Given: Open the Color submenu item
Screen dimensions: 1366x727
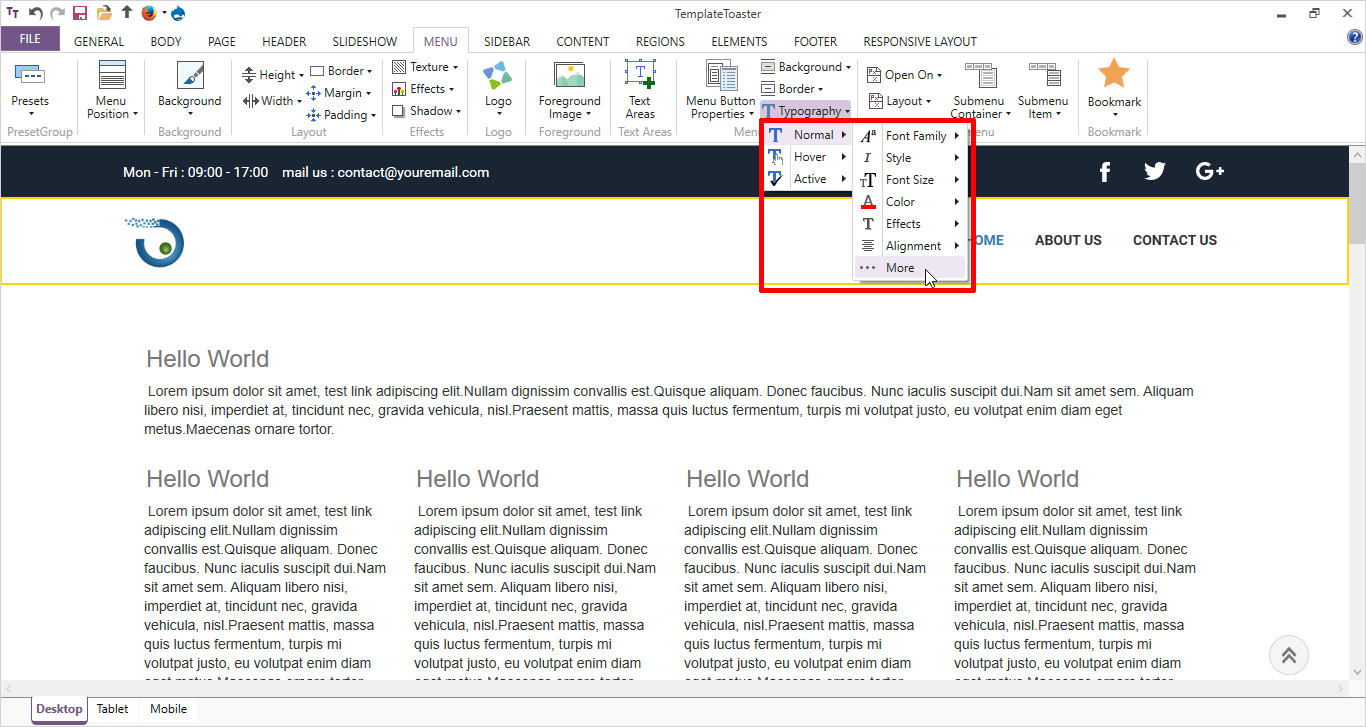Looking at the screenshot, I should click(x=900, y=202).
